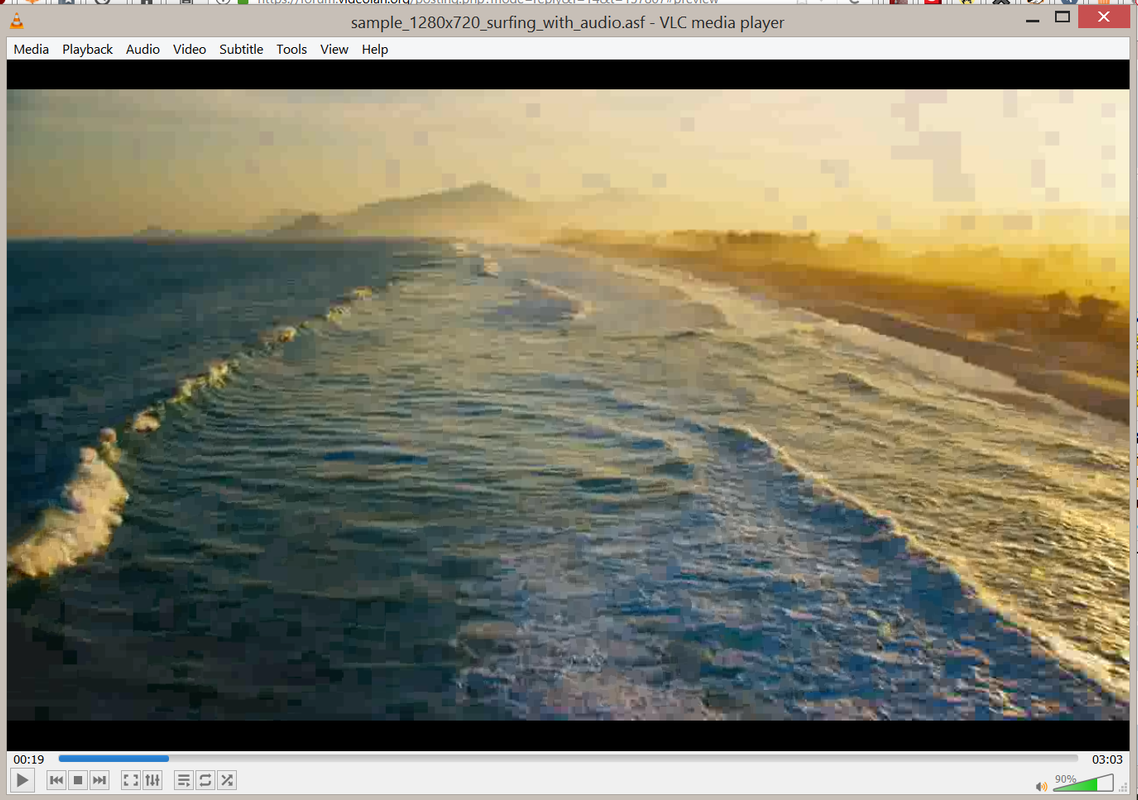Open the View menu

(335, 49)
